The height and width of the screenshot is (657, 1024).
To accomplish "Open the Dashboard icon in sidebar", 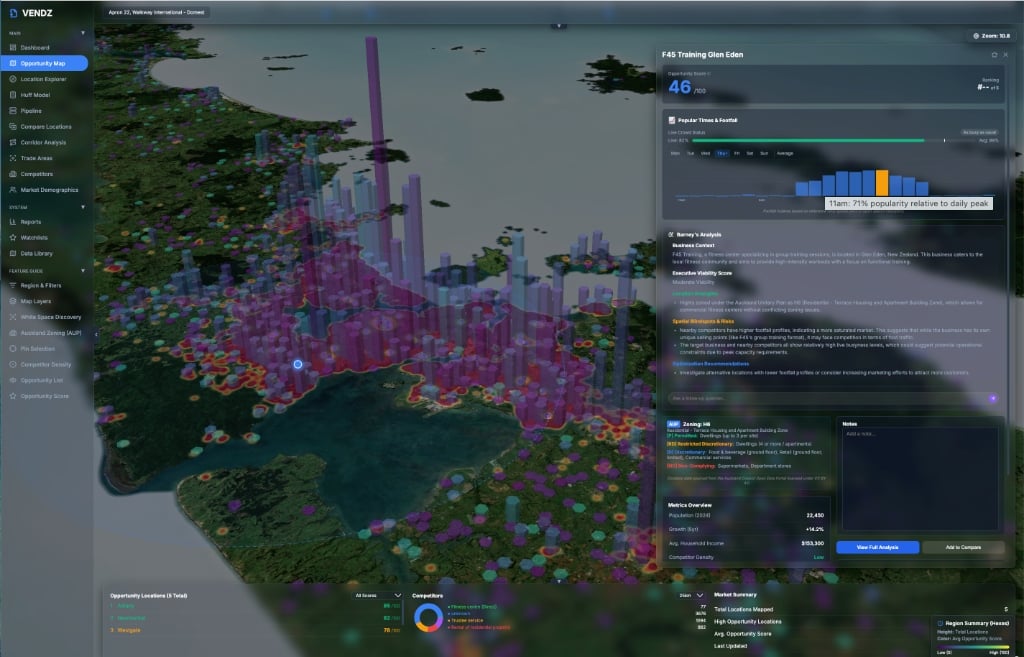I will 13,48.
